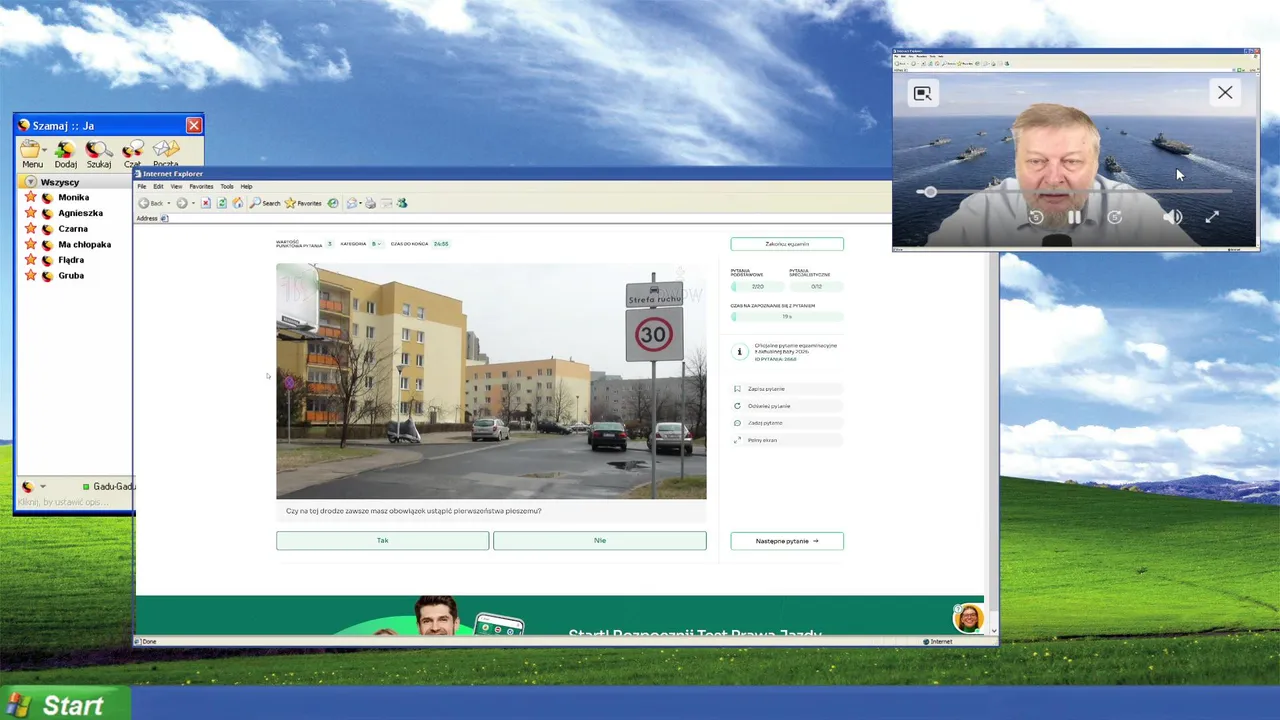1280x720 pixels.
Task: Click Dodaj add-contact icon in Szamaj window
Action: click(65, 154)
